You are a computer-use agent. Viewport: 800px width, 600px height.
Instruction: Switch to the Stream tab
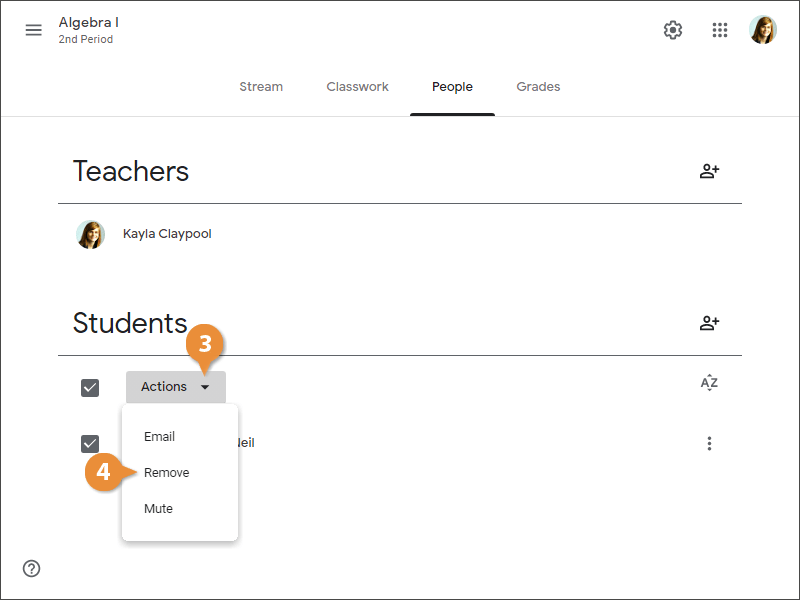261,87
